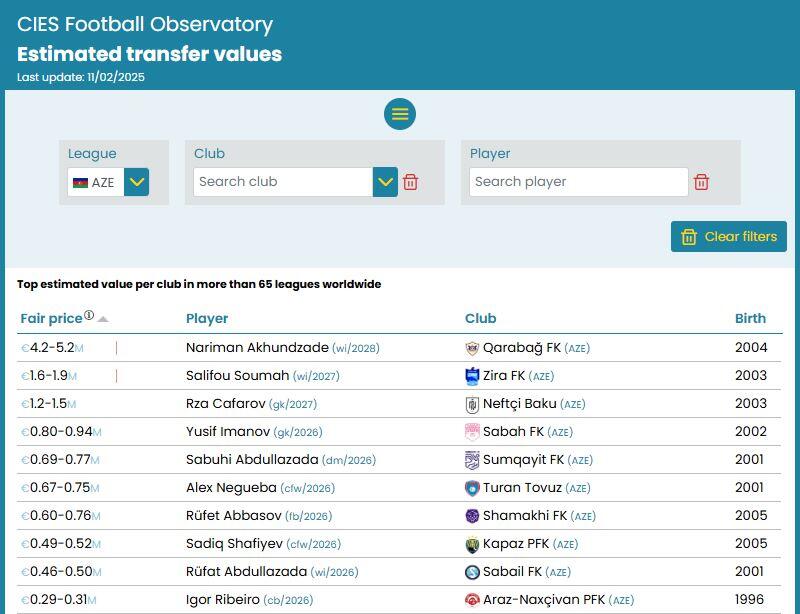The height and width of the screenshot is (614, 800).
Task: Click the Neftçi Baku club name
Action: [x=519, y=404]
